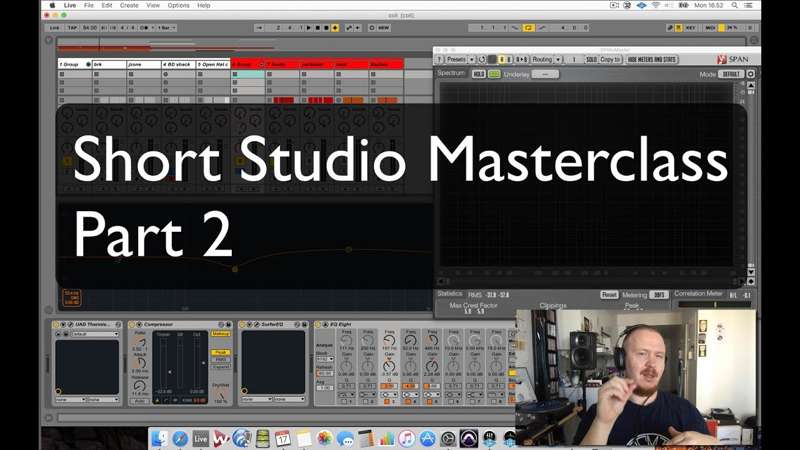Open App Store from the dock
This screenshot has height=450, width=800.
pyautogui.click(x=428, y=439)
